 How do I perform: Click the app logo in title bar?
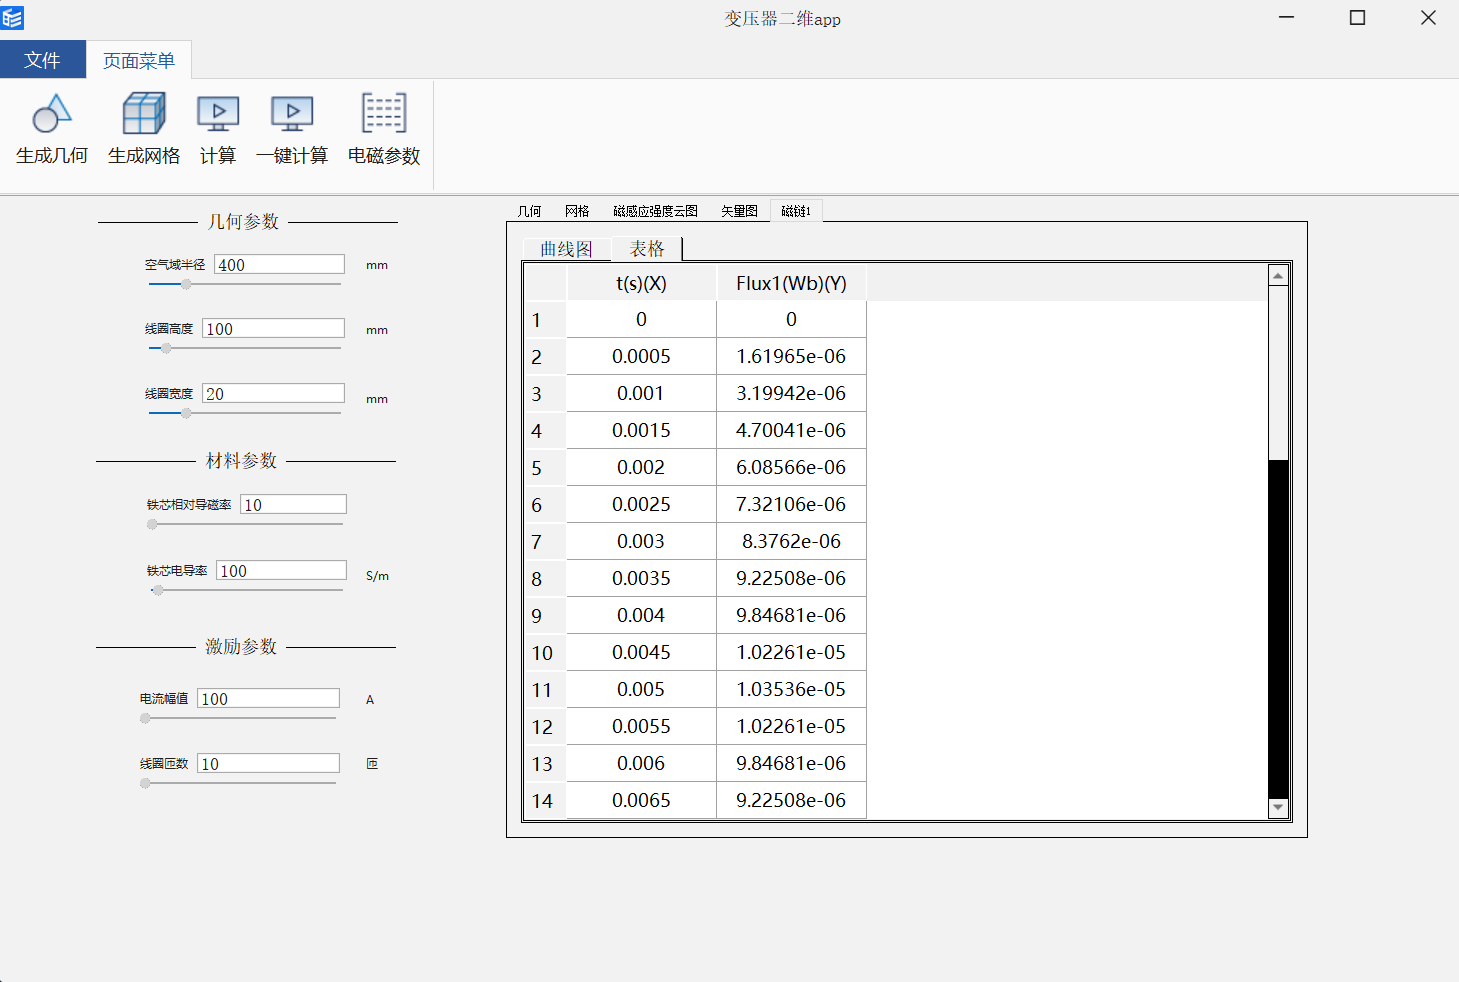[x=12, y=17]
